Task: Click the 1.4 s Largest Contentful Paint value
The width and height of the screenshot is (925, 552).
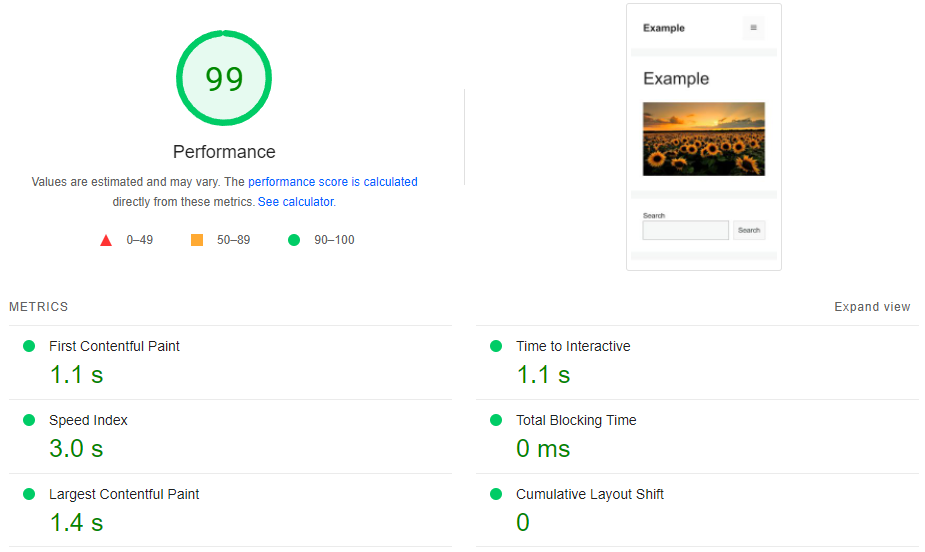Action: (76, 523)
